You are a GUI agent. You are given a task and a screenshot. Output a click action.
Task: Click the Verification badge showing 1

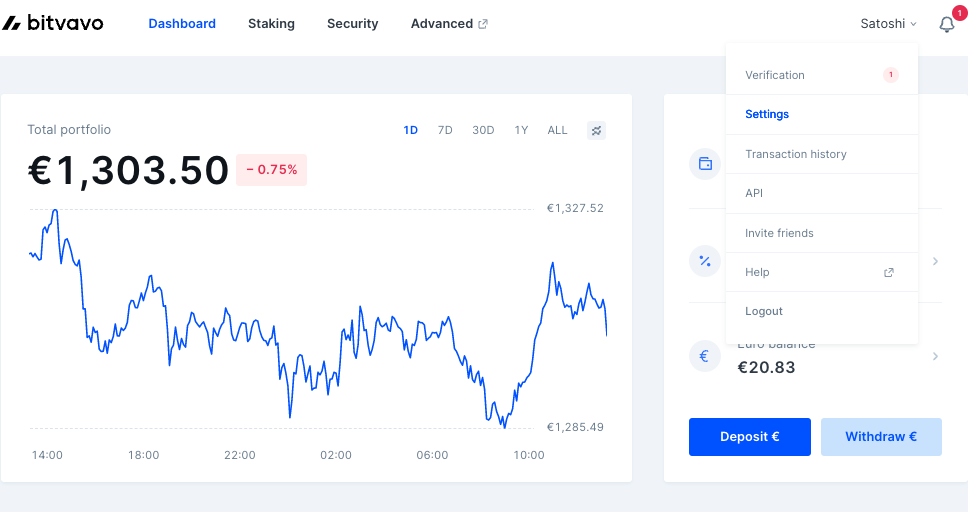[890, 75]
